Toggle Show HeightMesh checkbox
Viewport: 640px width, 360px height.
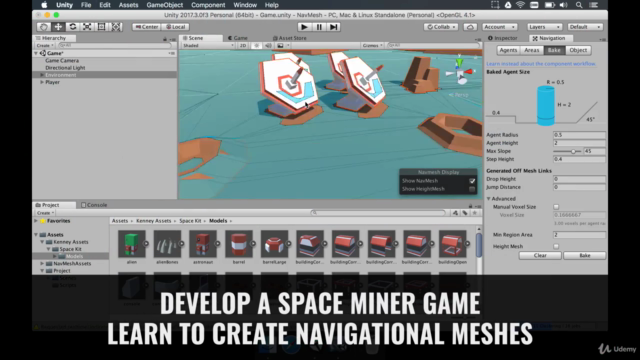click(x=472, y=189)
